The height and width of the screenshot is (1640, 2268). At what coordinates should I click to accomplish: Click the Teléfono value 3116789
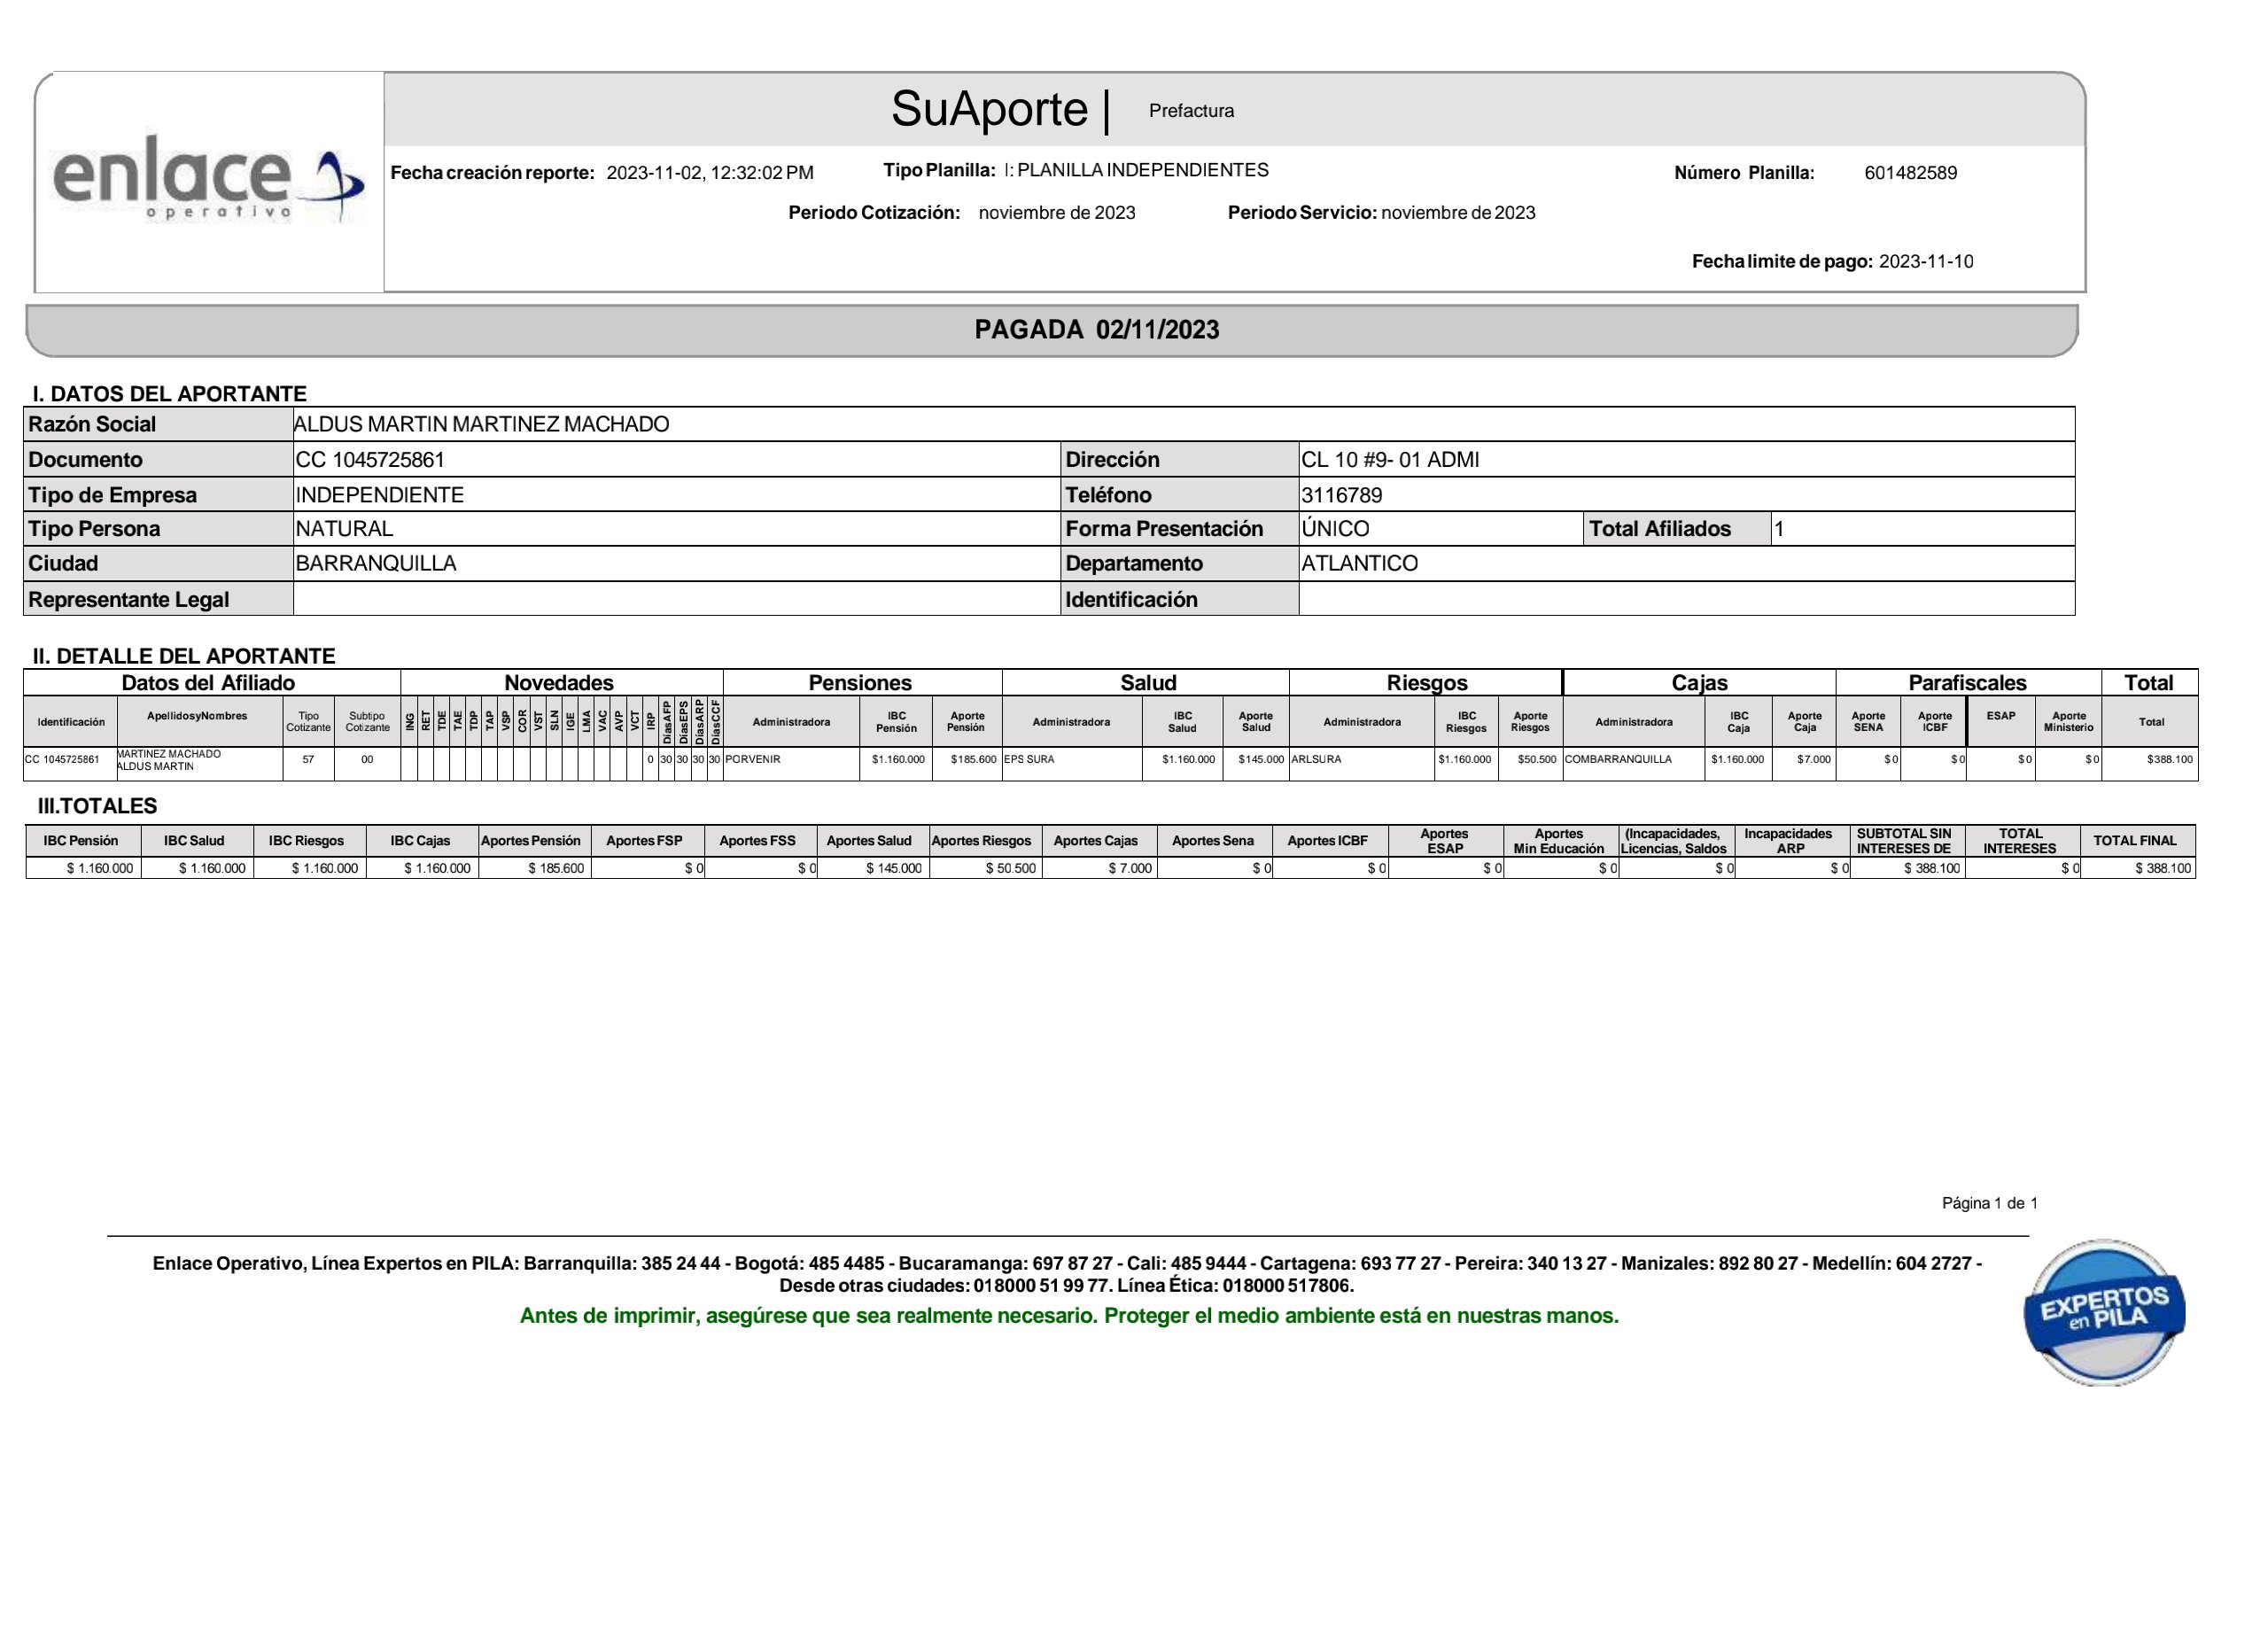coord(1341,495)
